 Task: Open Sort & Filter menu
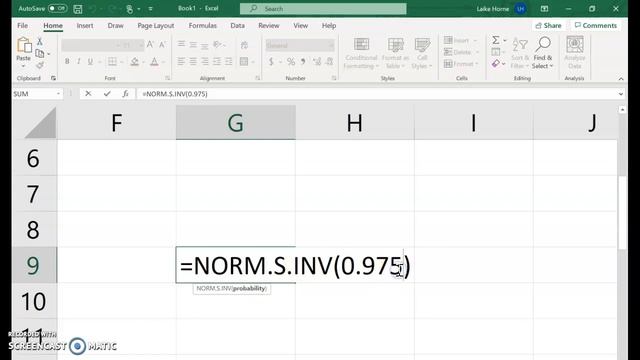click(x=520, y=53)
